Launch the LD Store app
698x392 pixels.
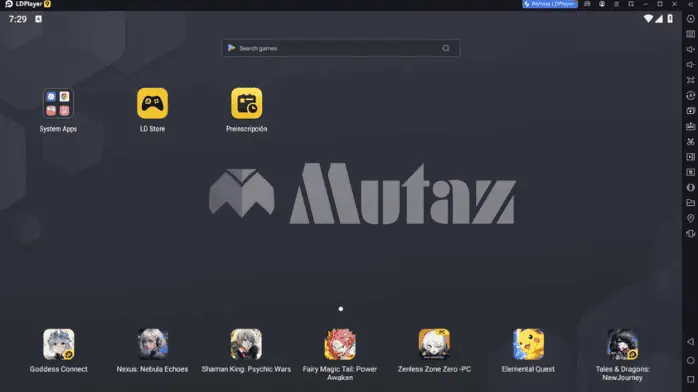(152, 103)
